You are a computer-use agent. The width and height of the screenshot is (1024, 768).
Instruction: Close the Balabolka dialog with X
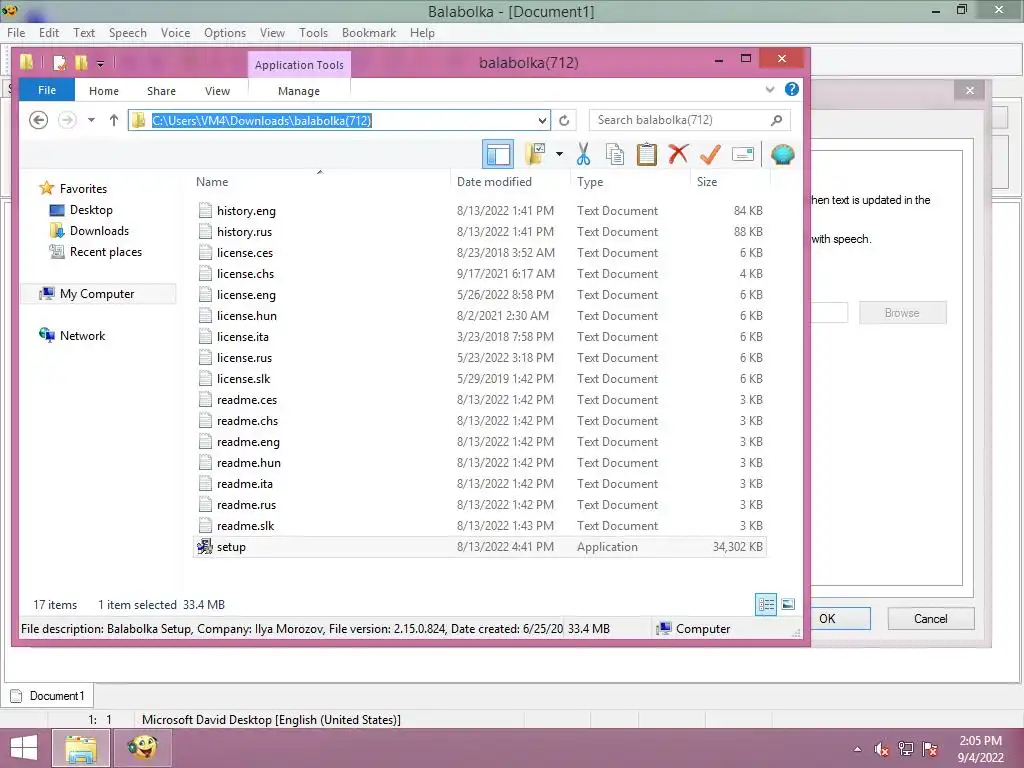point(970,90)
